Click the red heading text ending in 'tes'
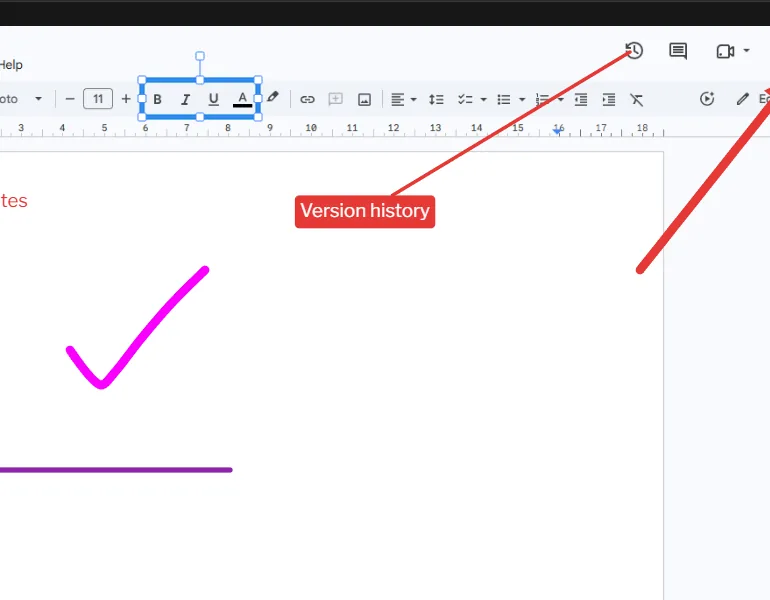 pyautogui.click(x=14, y=201)
